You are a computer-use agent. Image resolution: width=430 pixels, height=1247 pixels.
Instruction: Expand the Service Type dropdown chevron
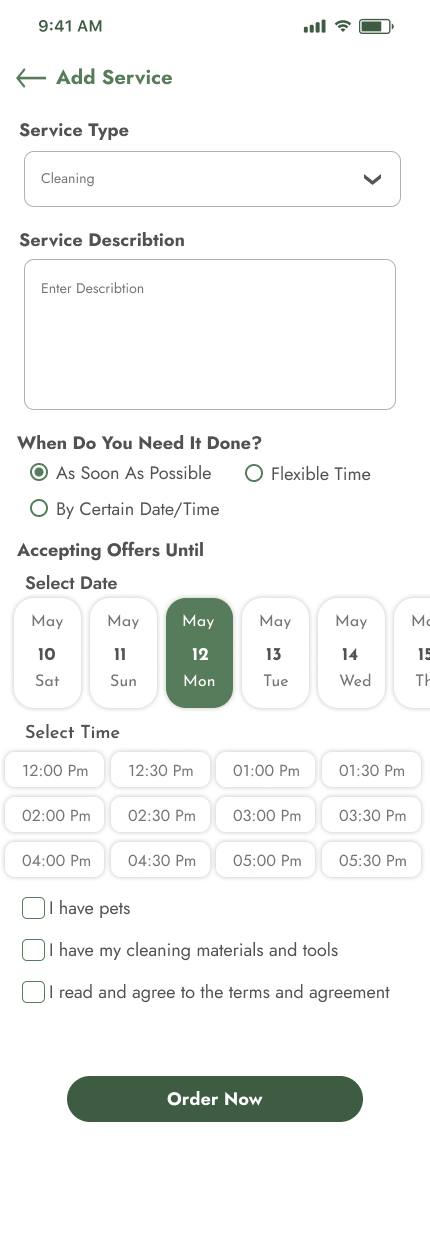tap(373, 180)
